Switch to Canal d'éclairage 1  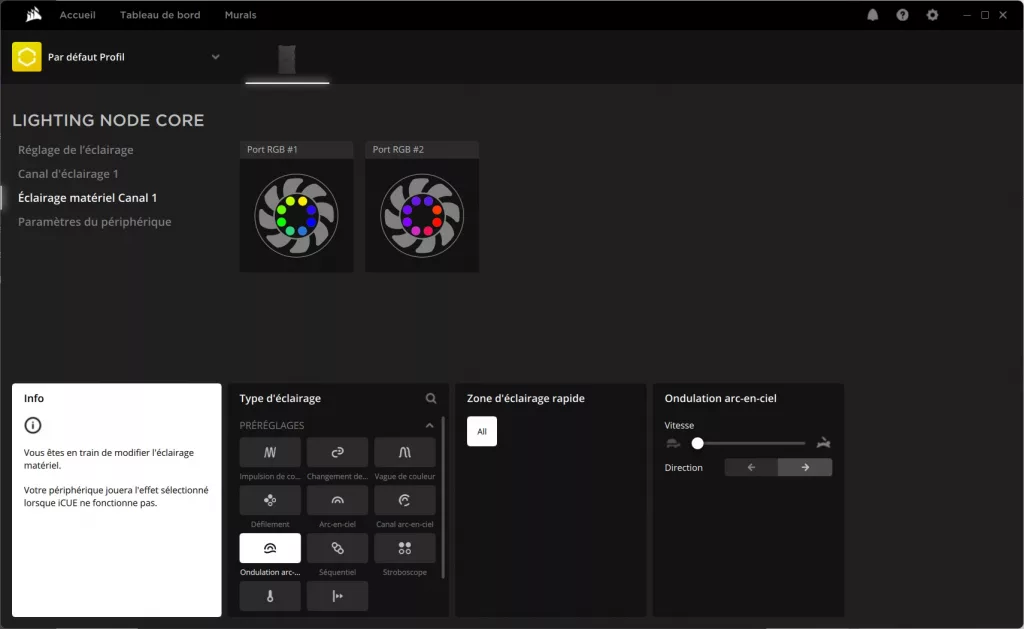click(68, 174)
